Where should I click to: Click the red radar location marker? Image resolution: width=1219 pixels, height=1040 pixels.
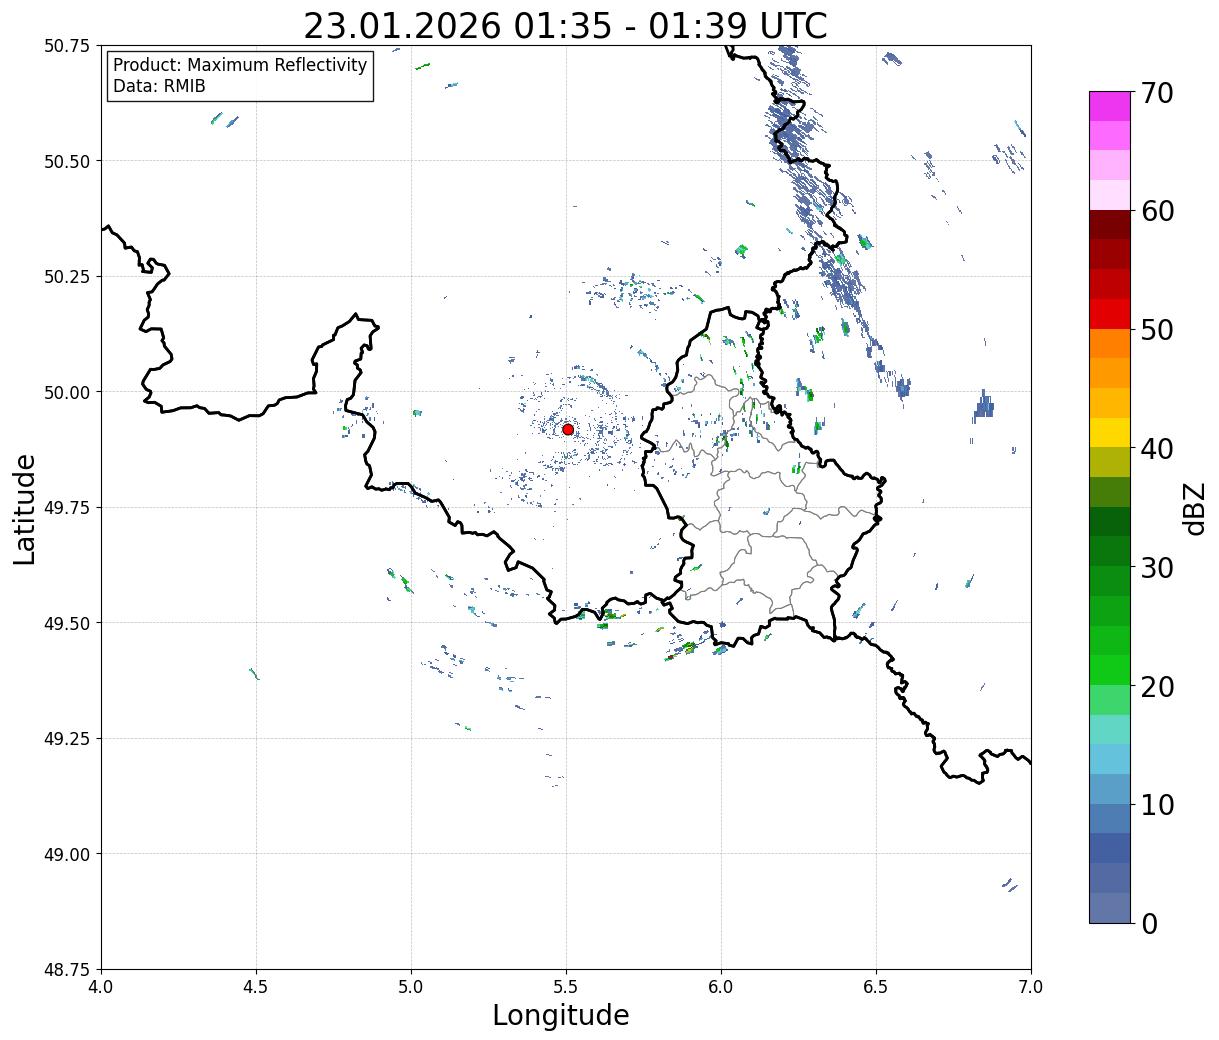coord(568,429)
